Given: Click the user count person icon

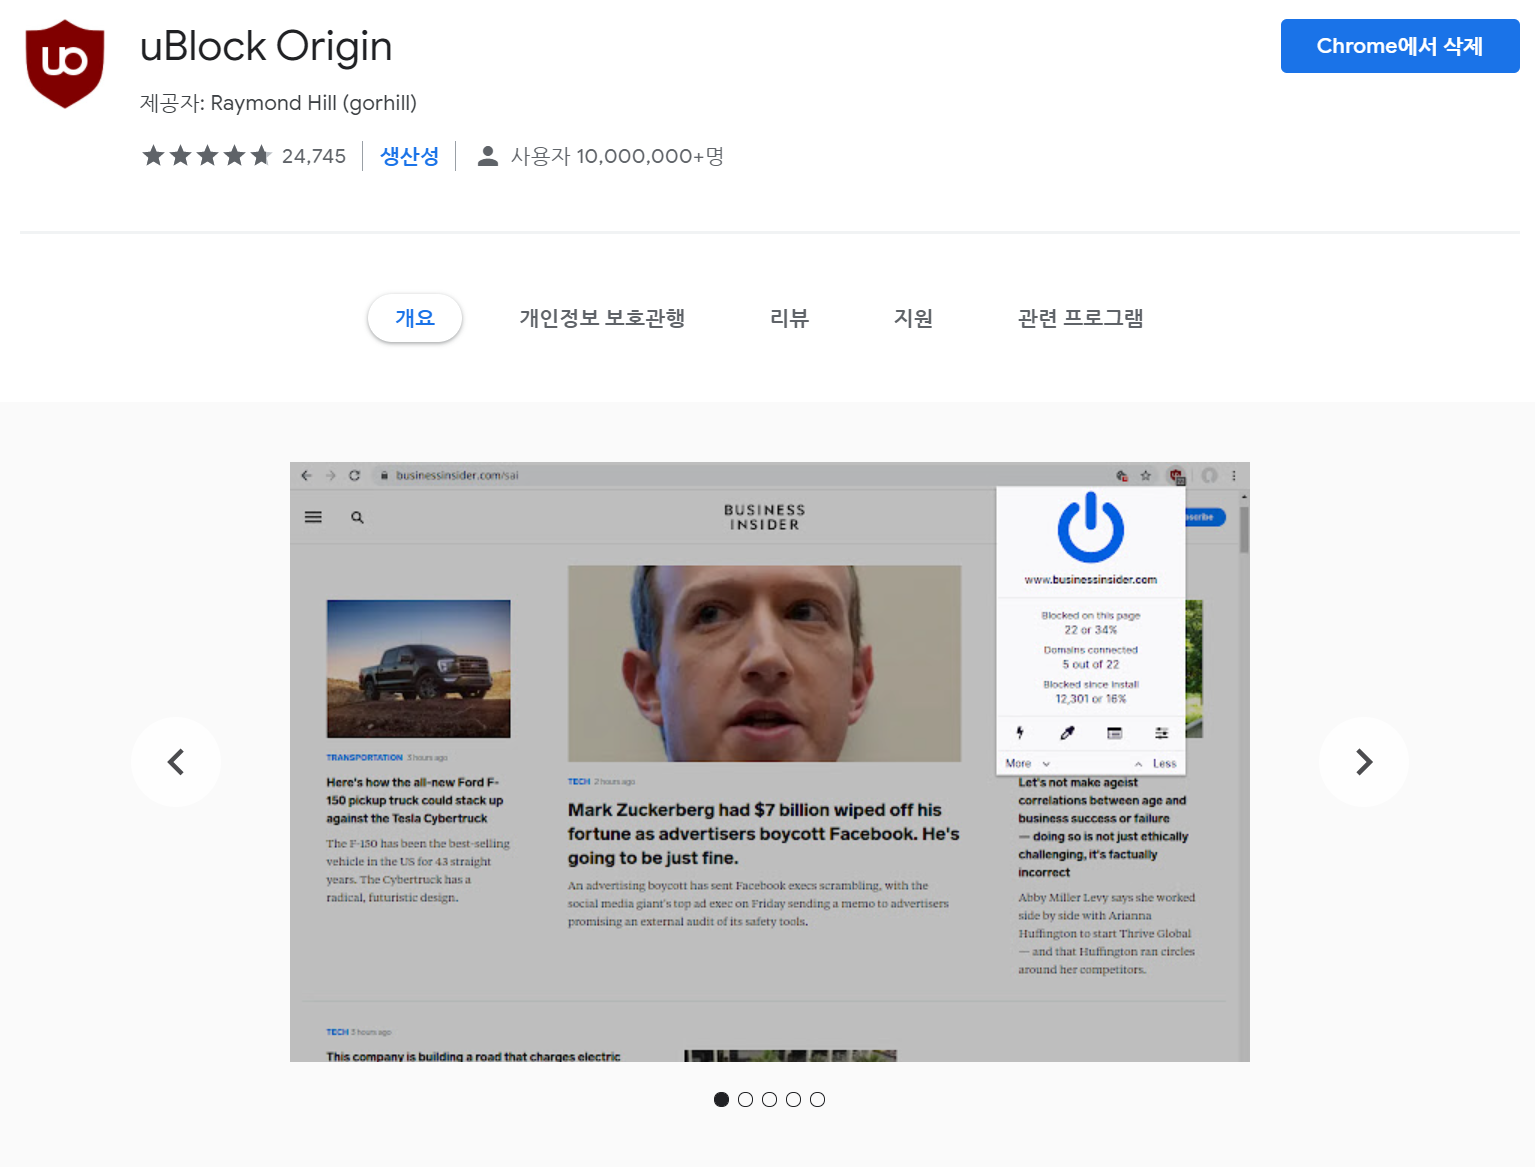Looking at the screenshot, I should point(488,156).
